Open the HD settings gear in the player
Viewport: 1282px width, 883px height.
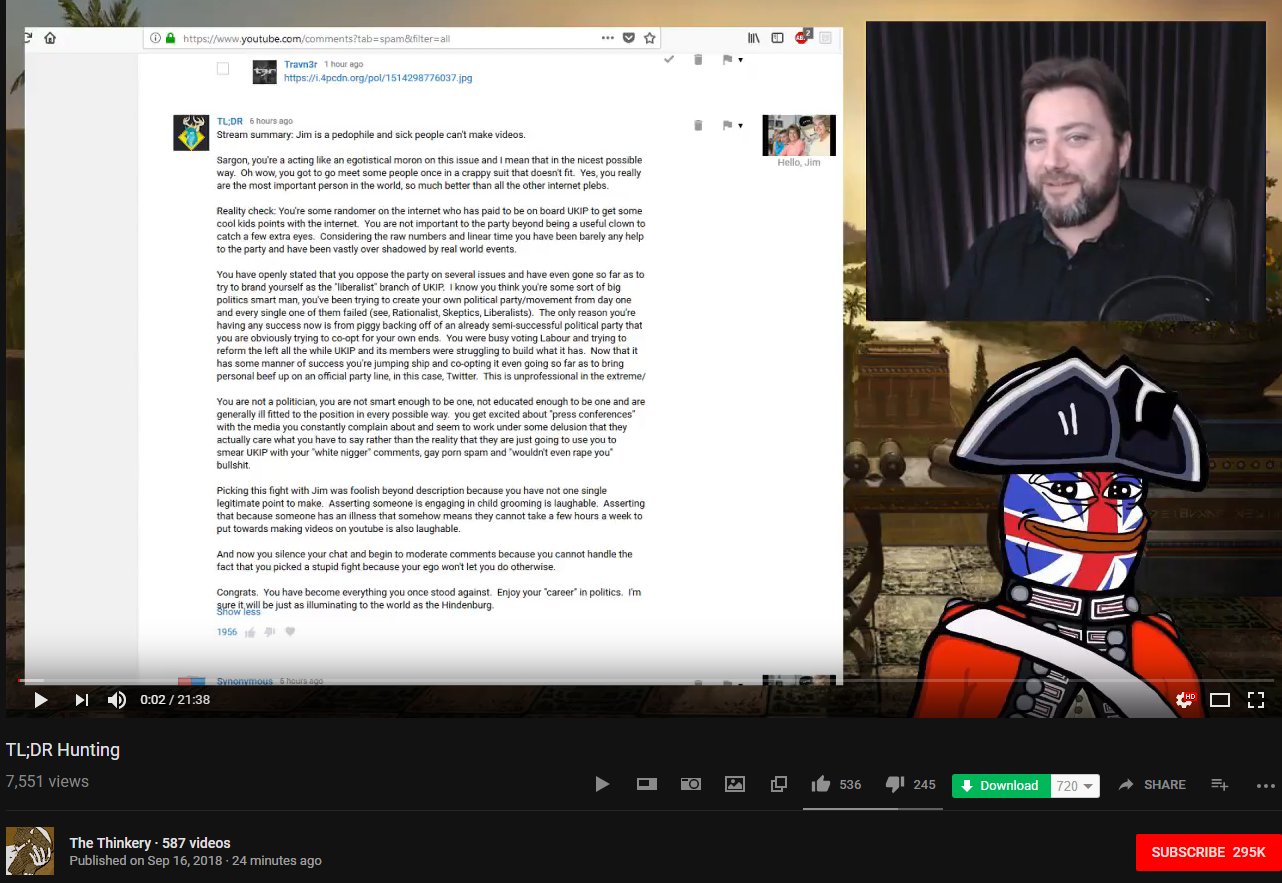click(1184, 700)
